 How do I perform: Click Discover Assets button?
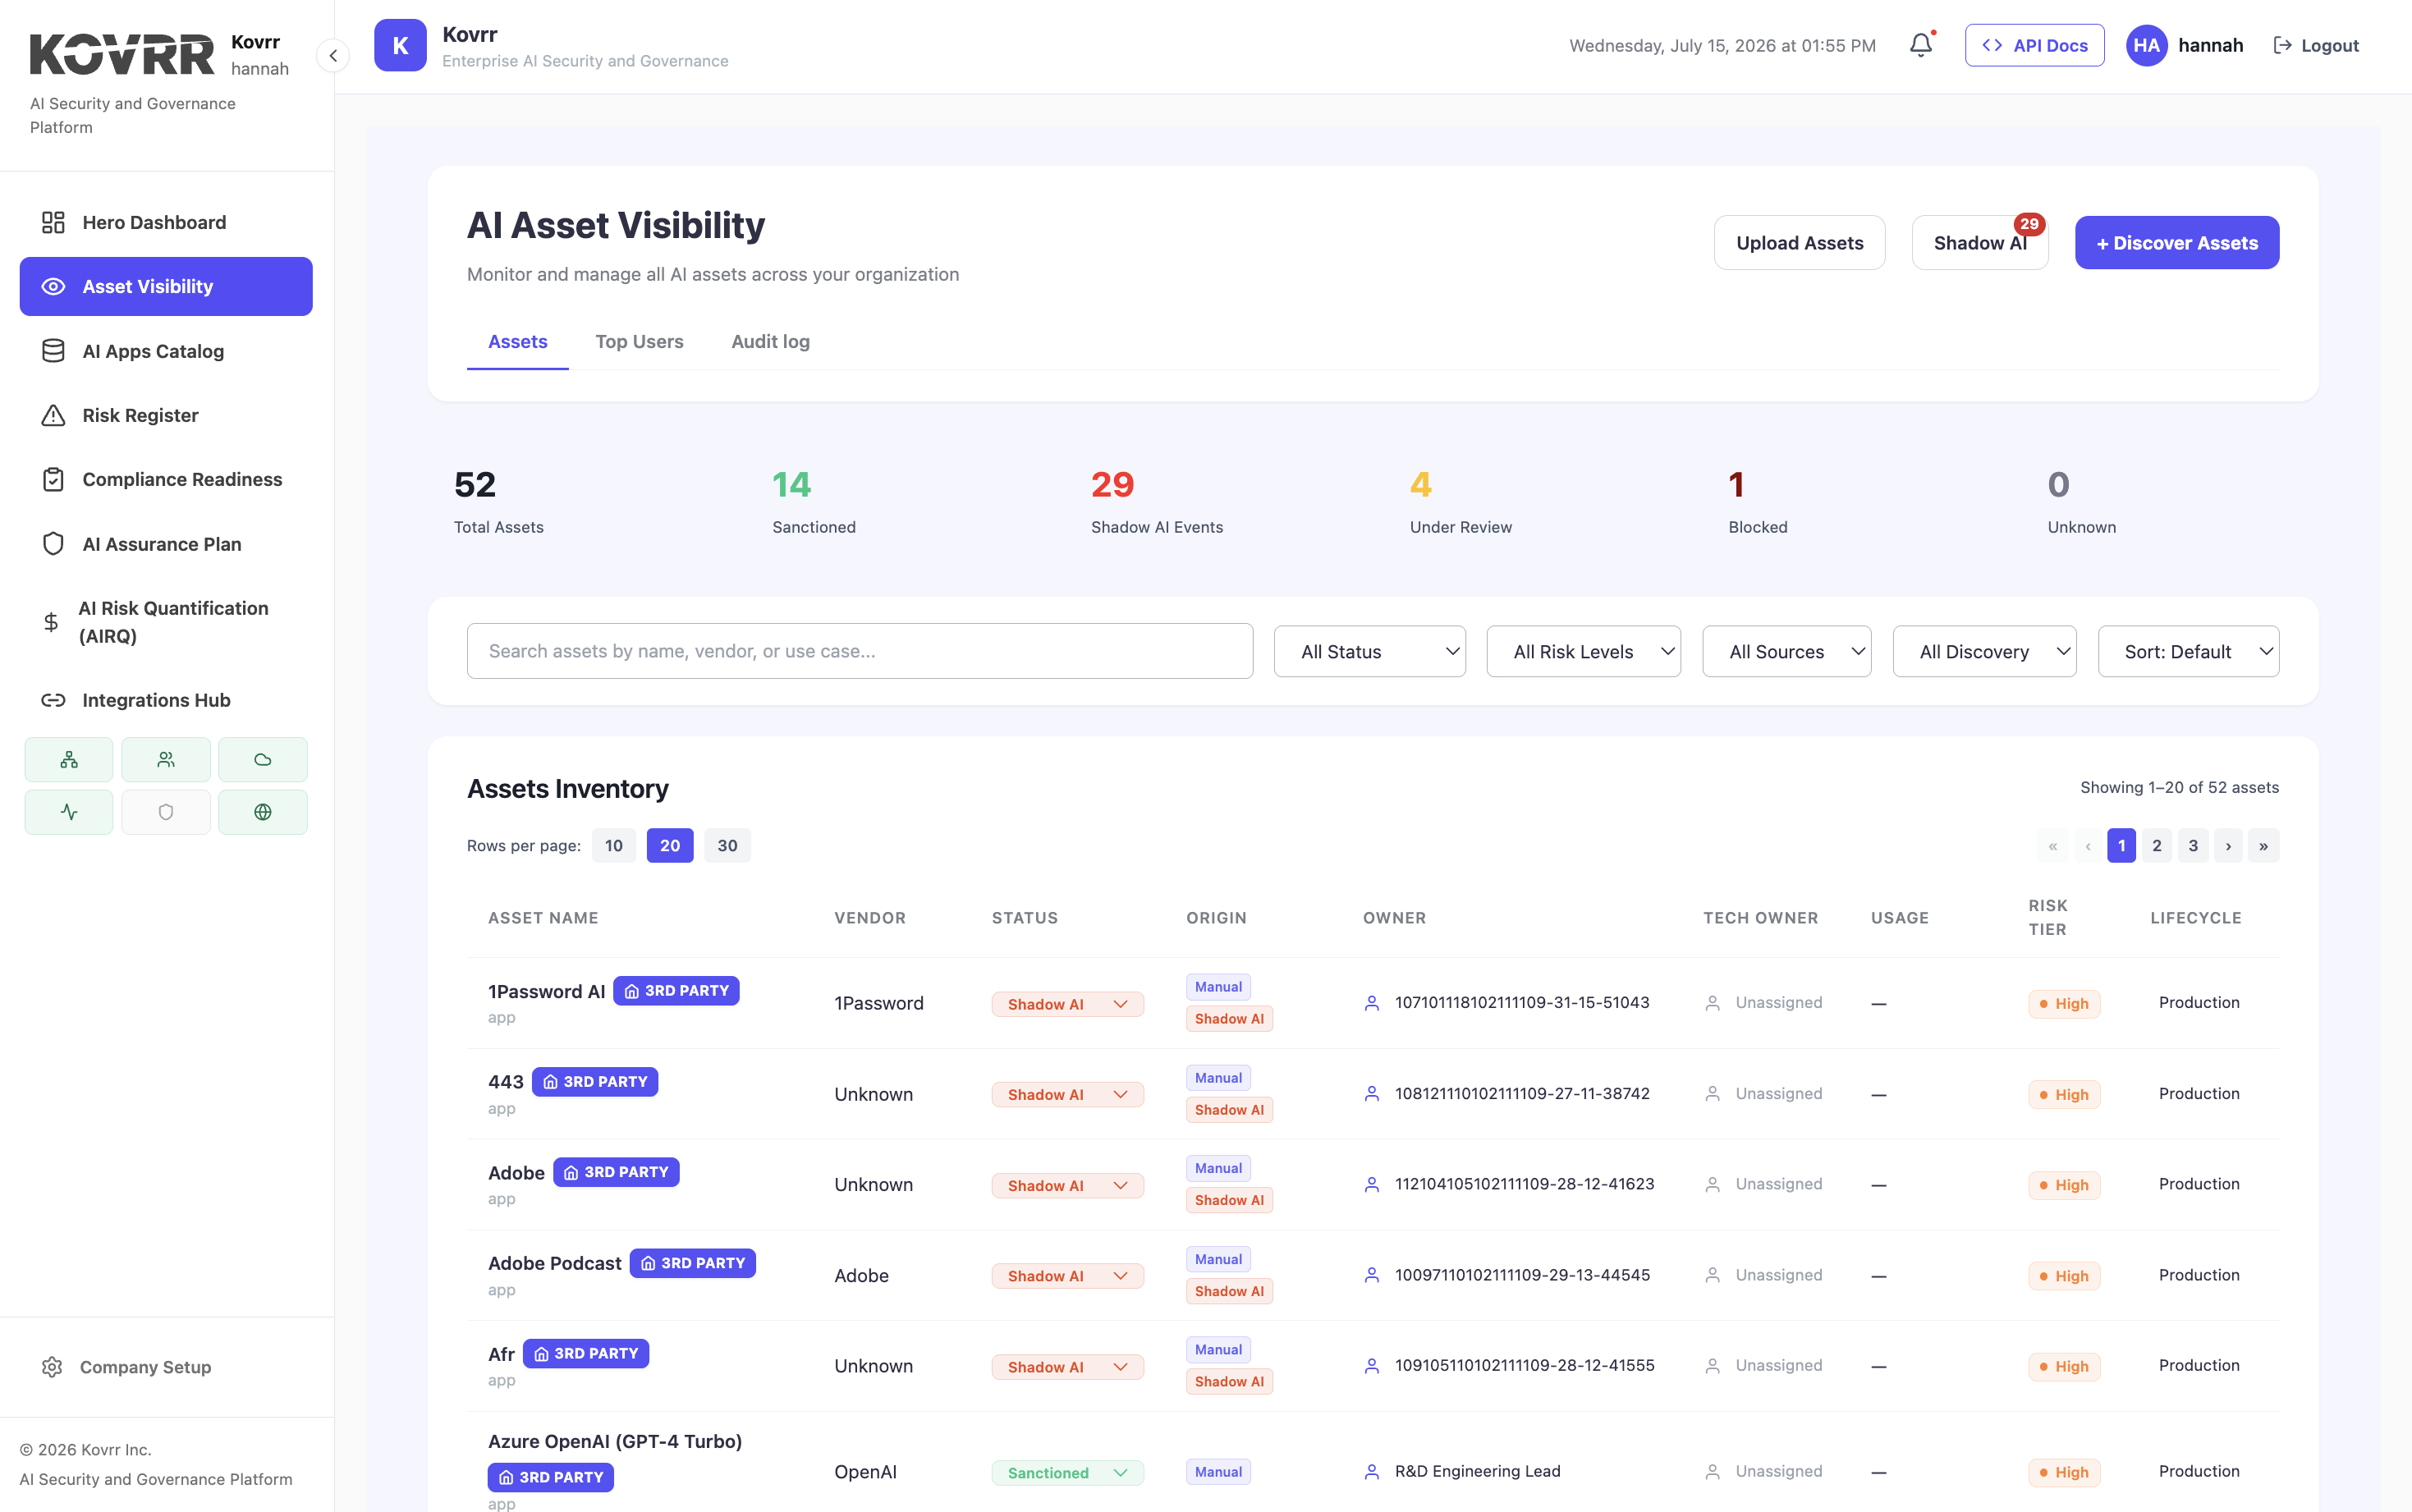coord(2177,243)
